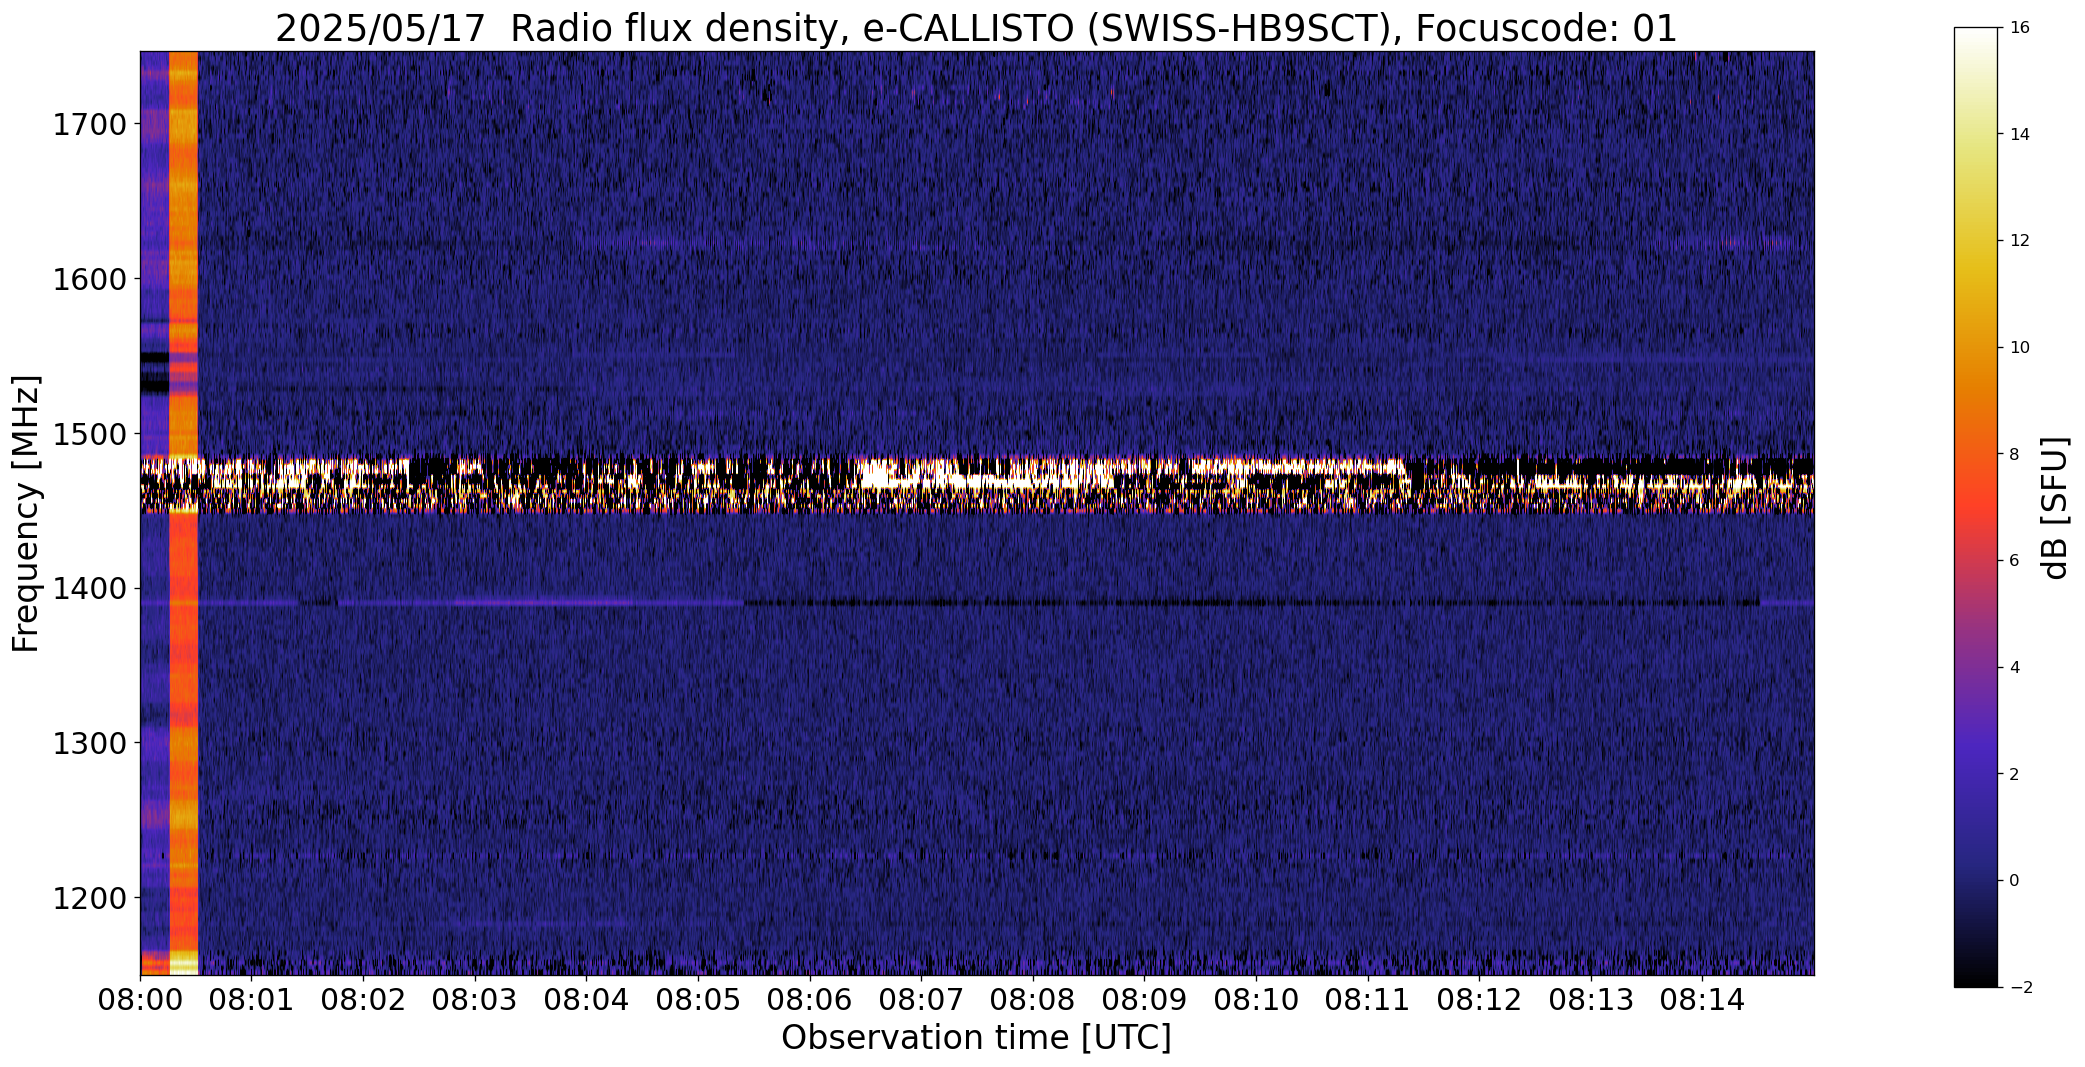Click the 08:03 time tick label

click(475, 1000)
